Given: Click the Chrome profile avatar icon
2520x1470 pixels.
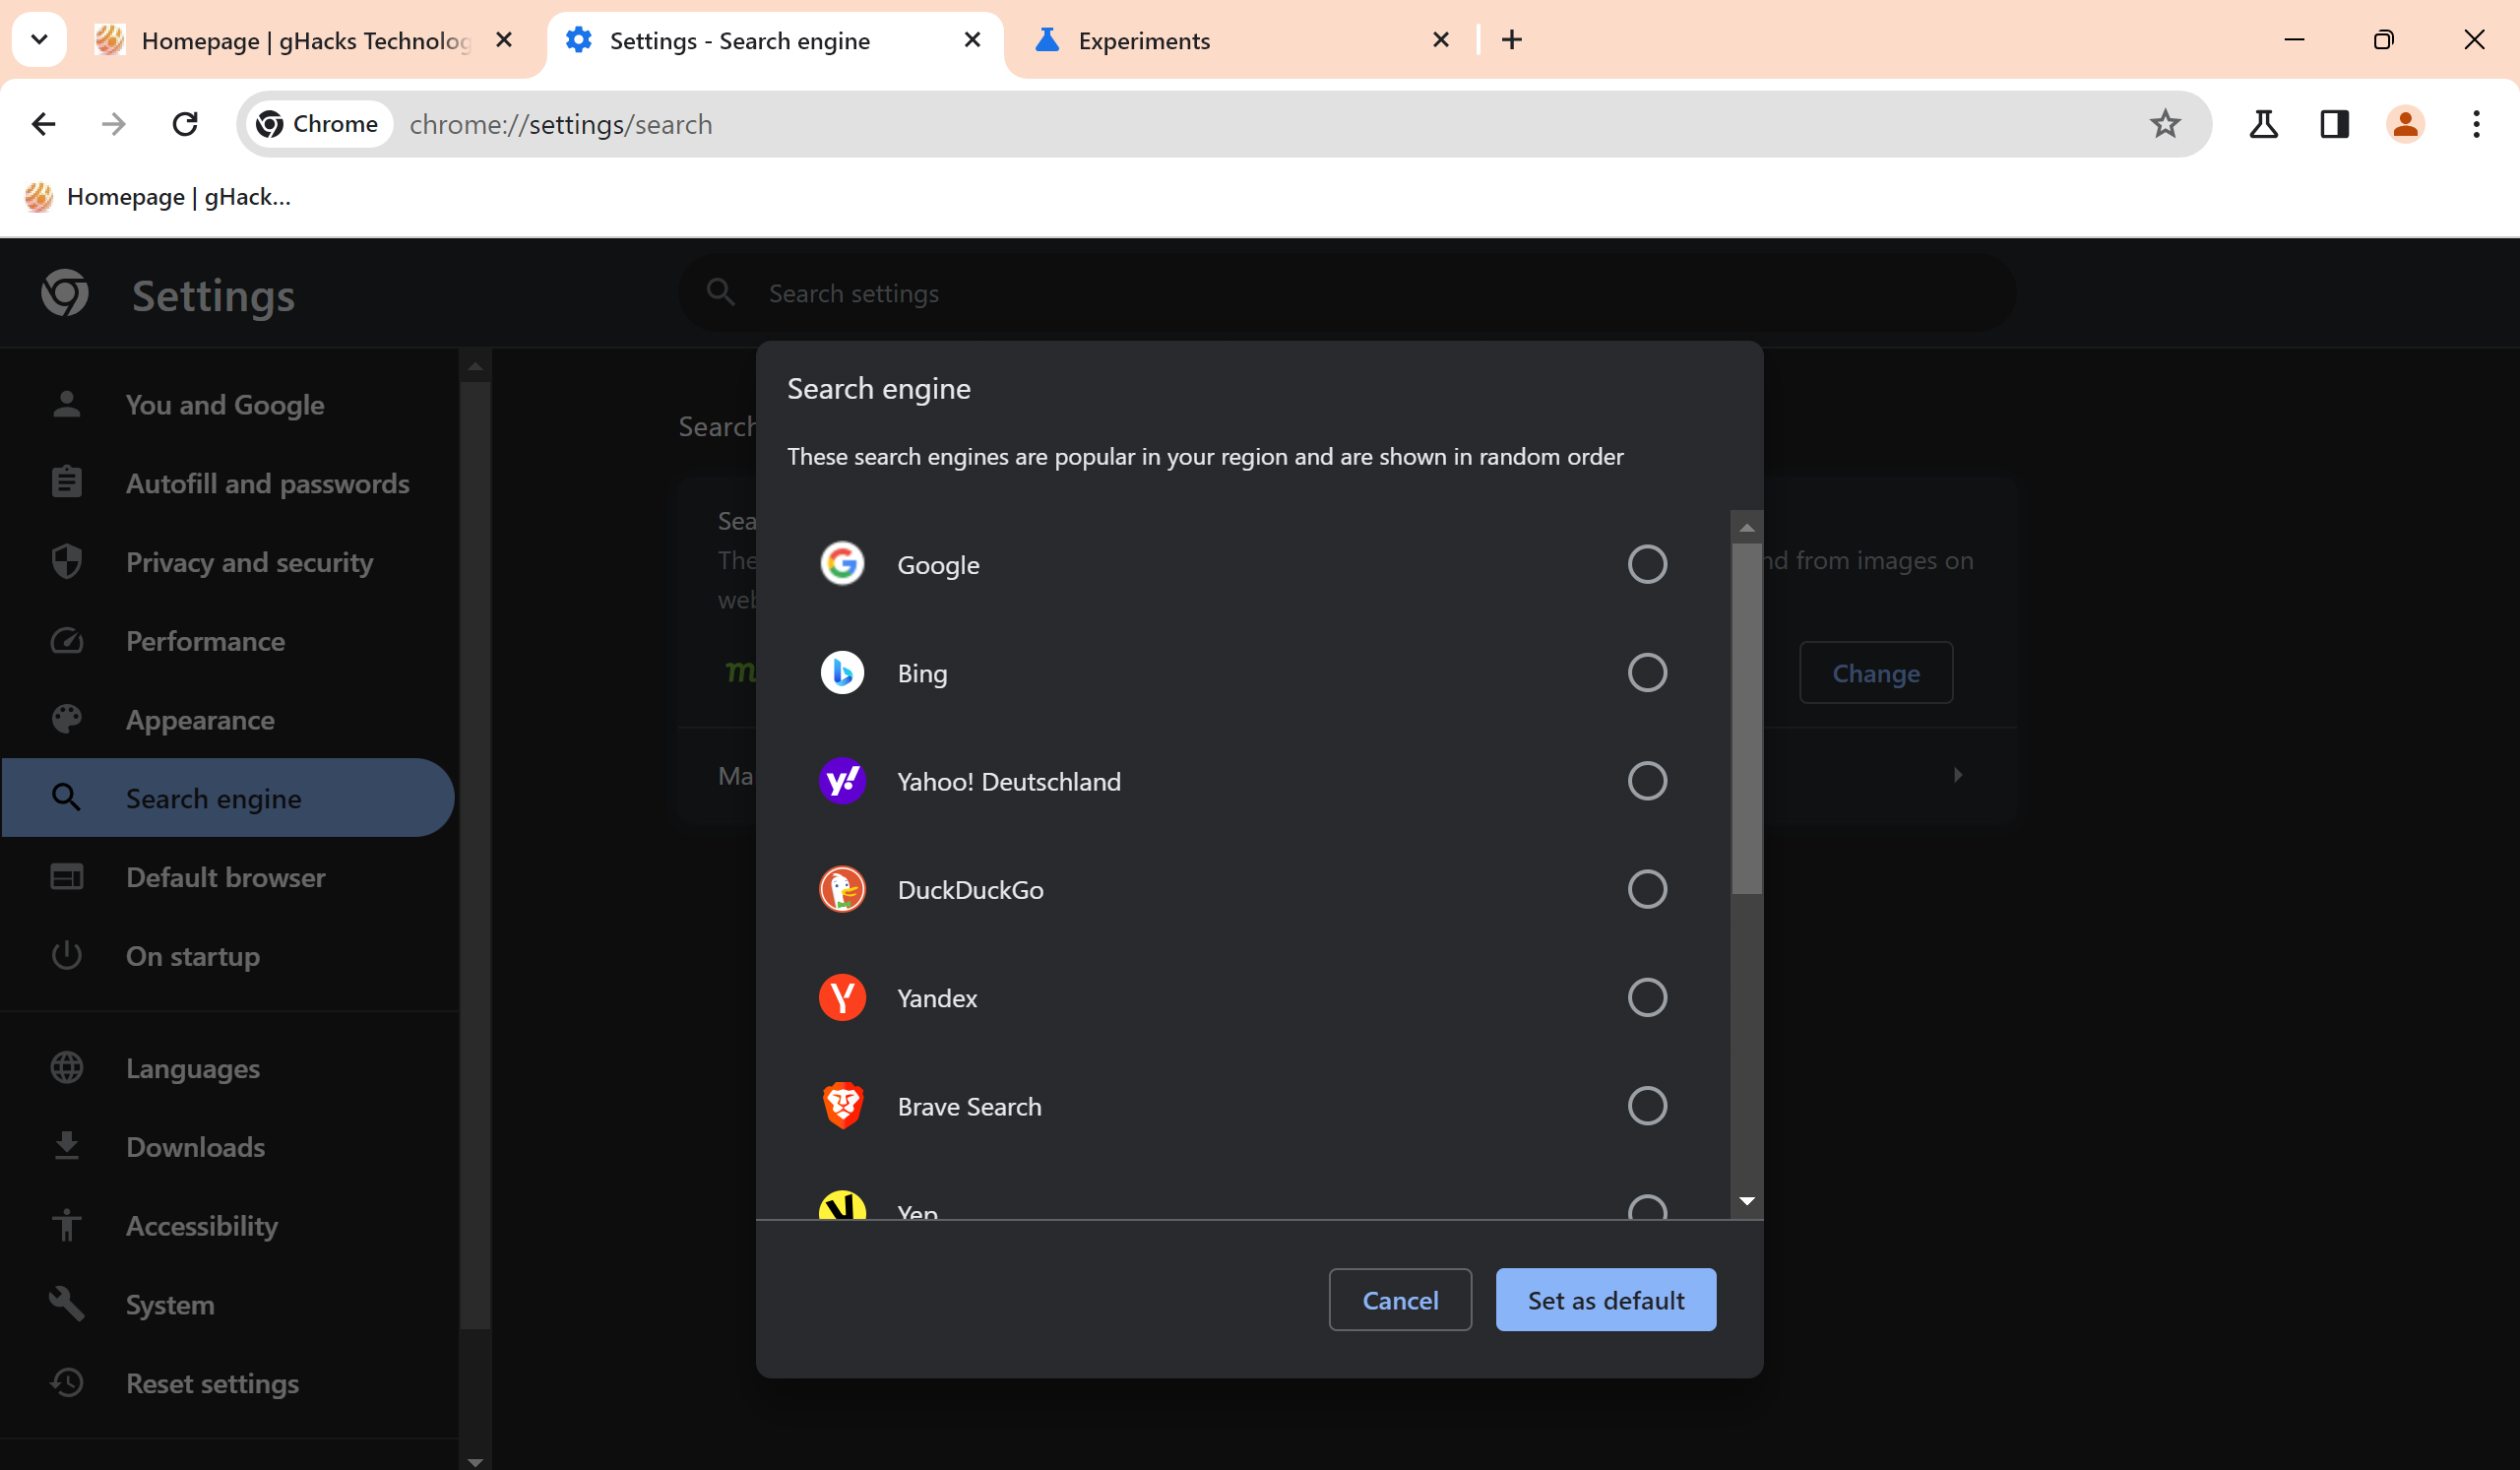Looking at the screenshot, I should tap(2407, 122).
